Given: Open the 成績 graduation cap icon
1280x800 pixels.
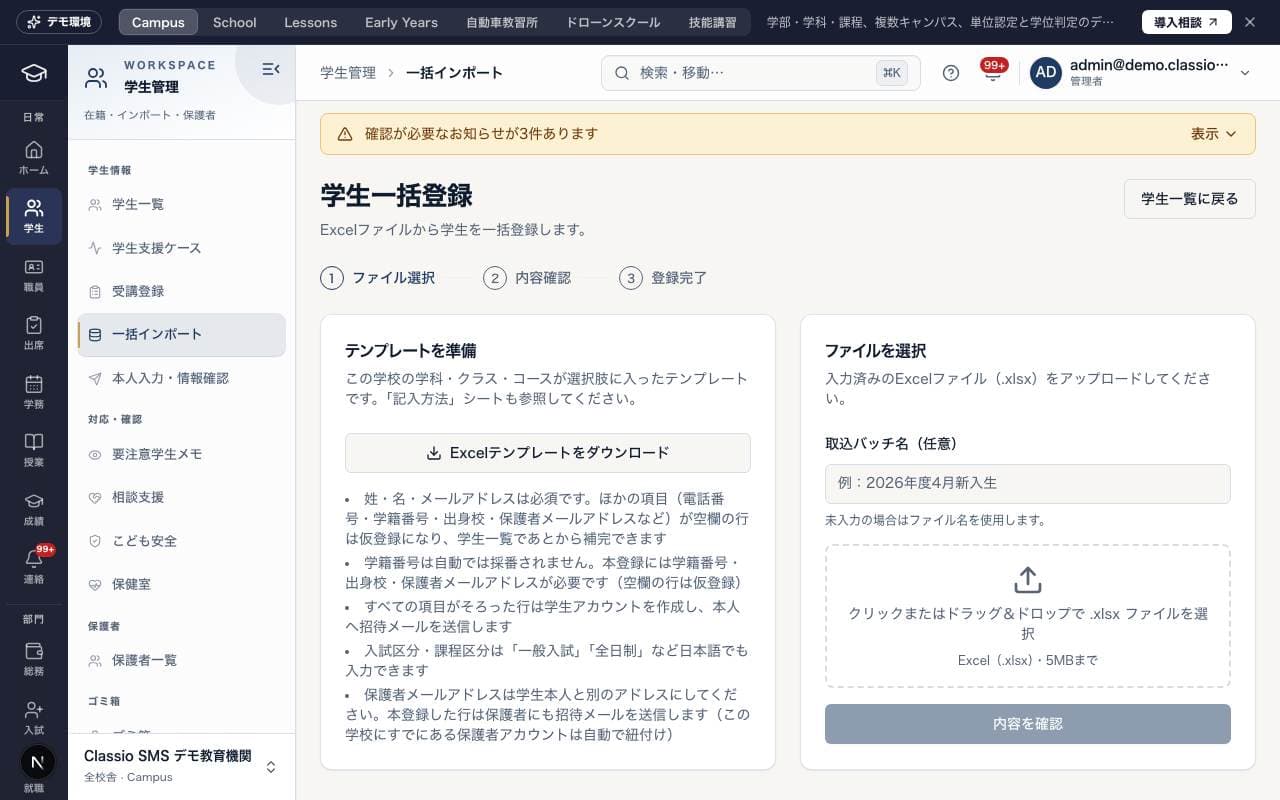Looking at the screenshot, I should coord(34,509).
